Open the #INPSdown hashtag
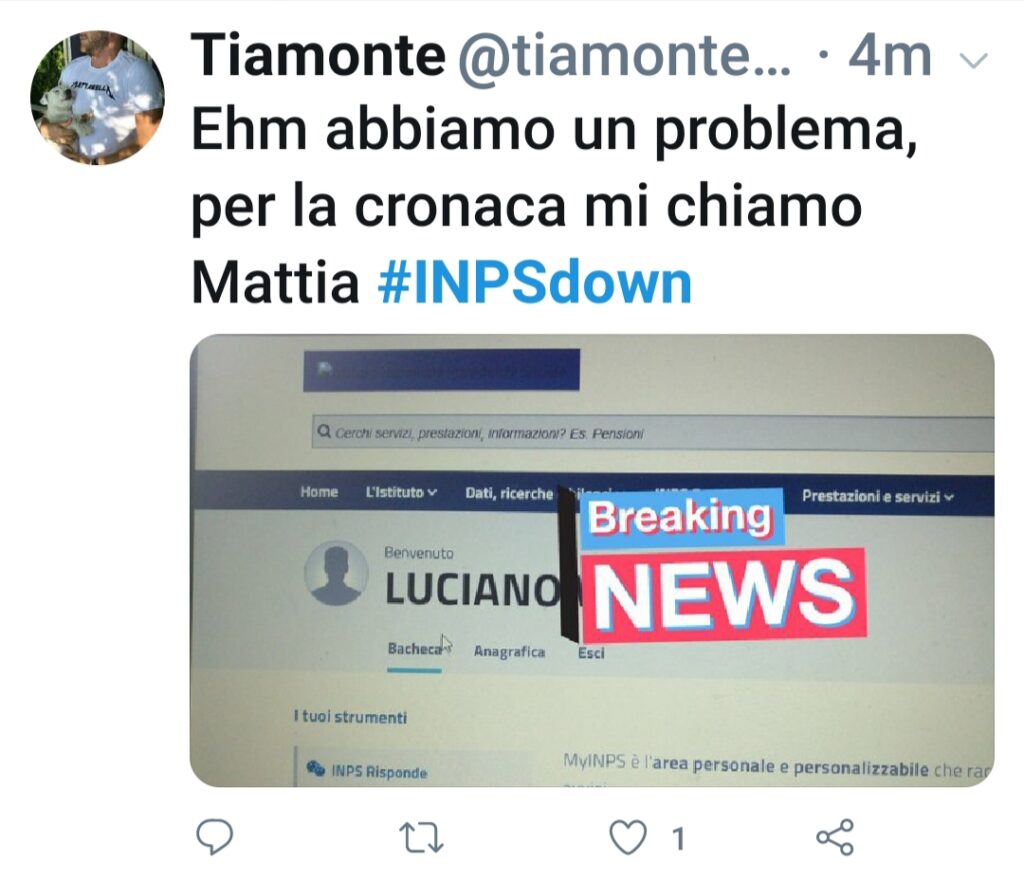1024x879 pixels. (x=534, y=283)
